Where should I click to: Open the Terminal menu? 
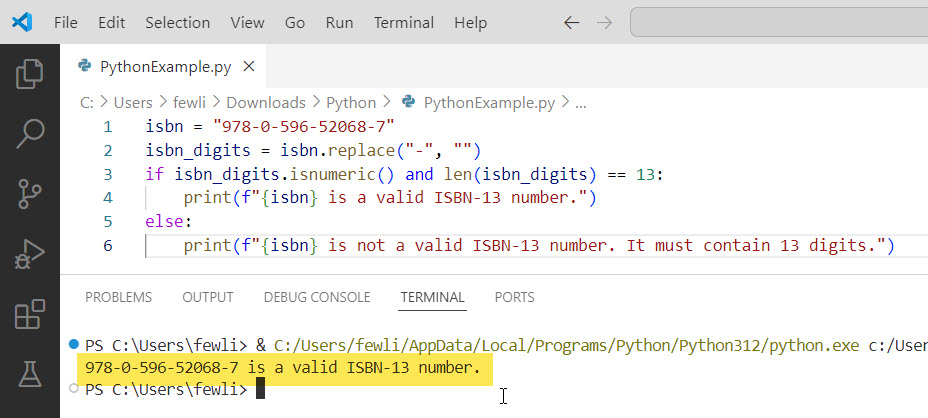tap(404, 22)
